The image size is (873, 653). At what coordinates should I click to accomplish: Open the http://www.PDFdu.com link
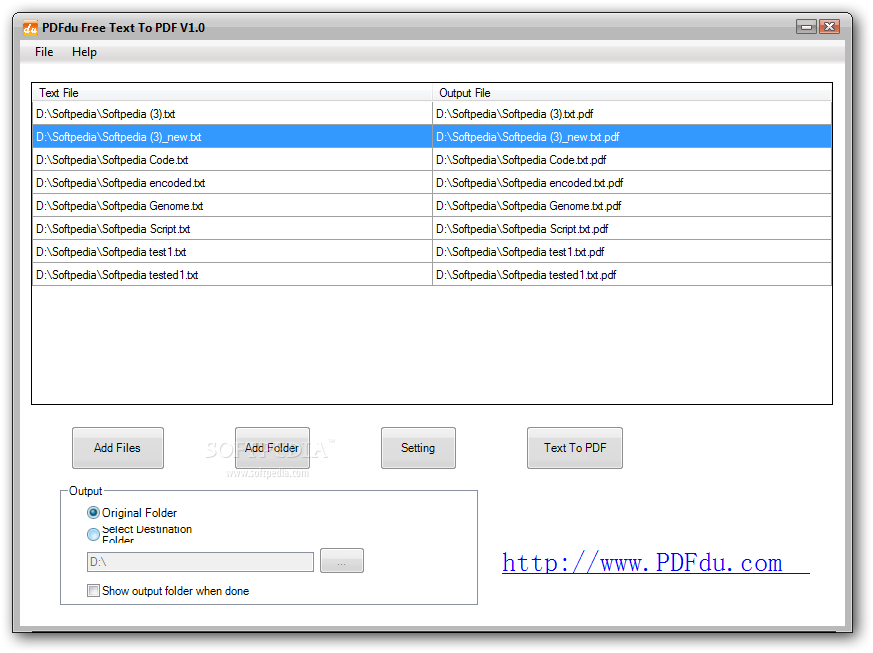point(655,563)
